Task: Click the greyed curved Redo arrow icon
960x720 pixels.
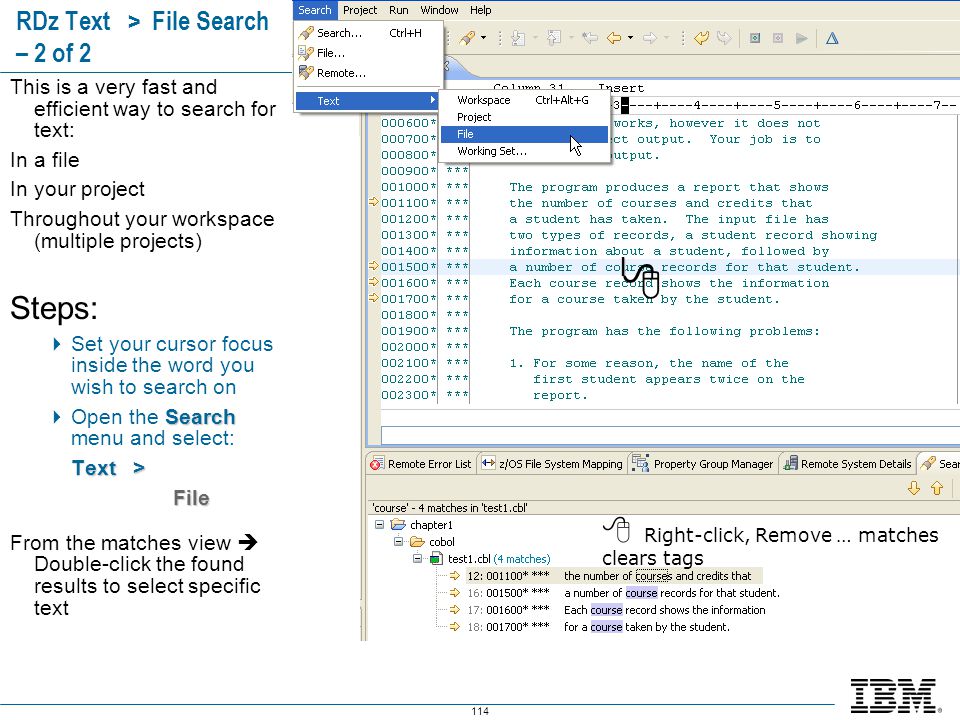Action: [724, 38]
